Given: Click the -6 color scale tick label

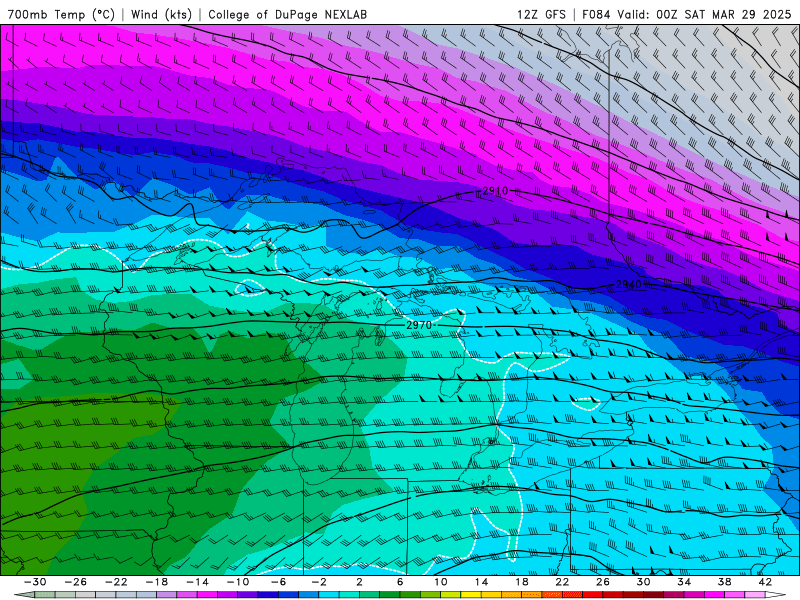Looking at the screenshot, I should point(278,582).
